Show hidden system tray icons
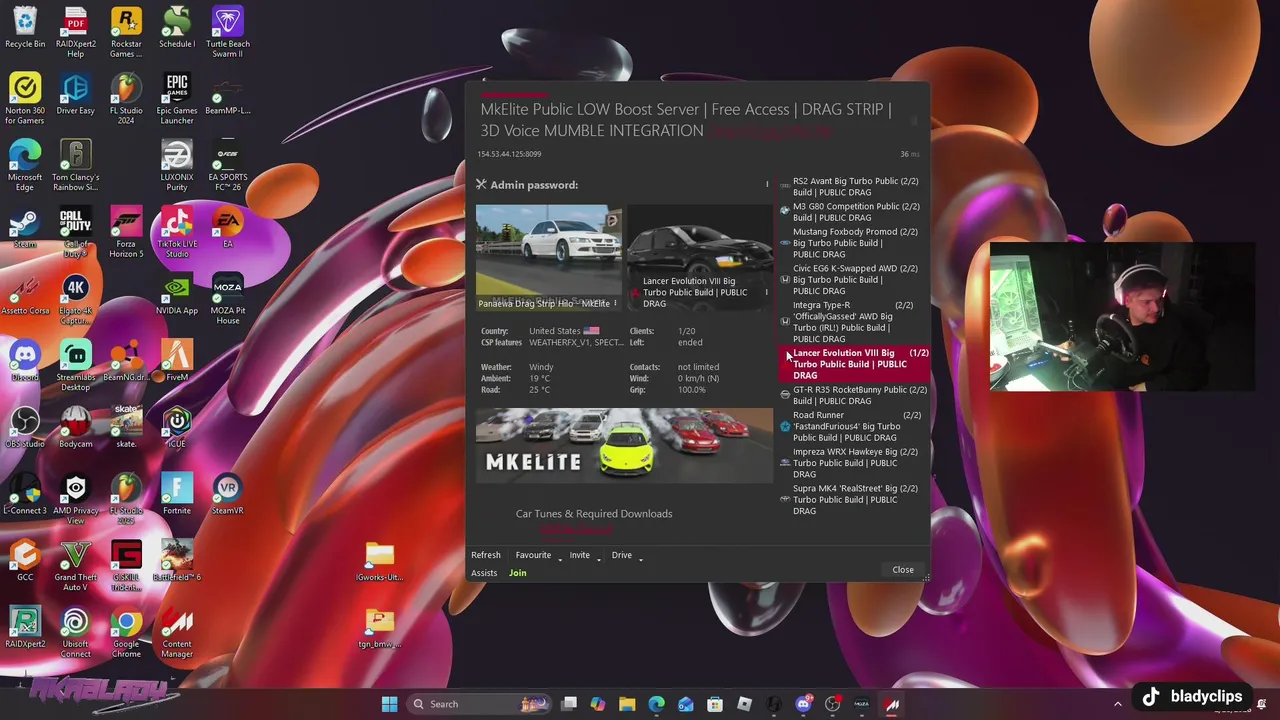The image size is (1280, 720). (1118, 704)
